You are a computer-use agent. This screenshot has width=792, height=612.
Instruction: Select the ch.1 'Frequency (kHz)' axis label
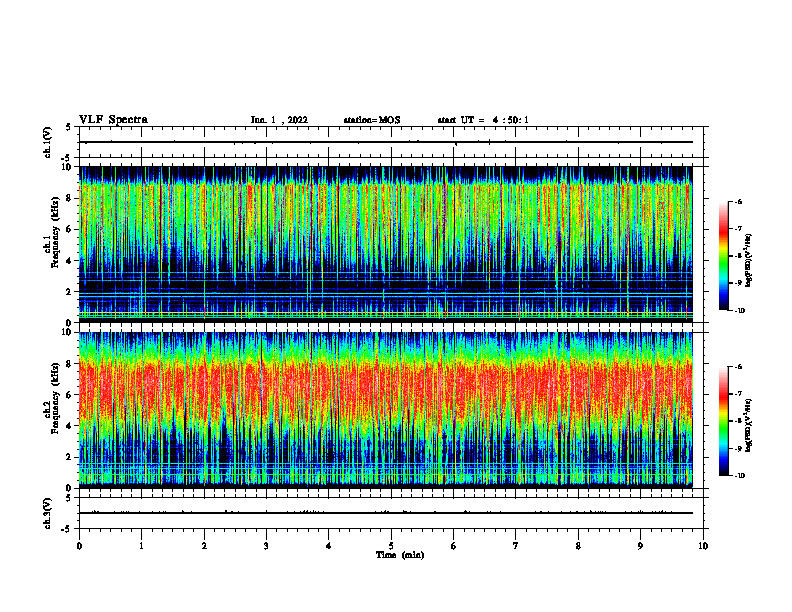point(56,231)
